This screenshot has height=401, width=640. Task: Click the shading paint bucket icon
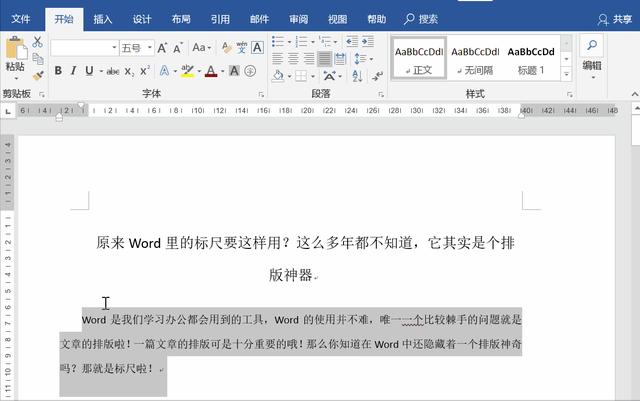(x=278, y=76)
